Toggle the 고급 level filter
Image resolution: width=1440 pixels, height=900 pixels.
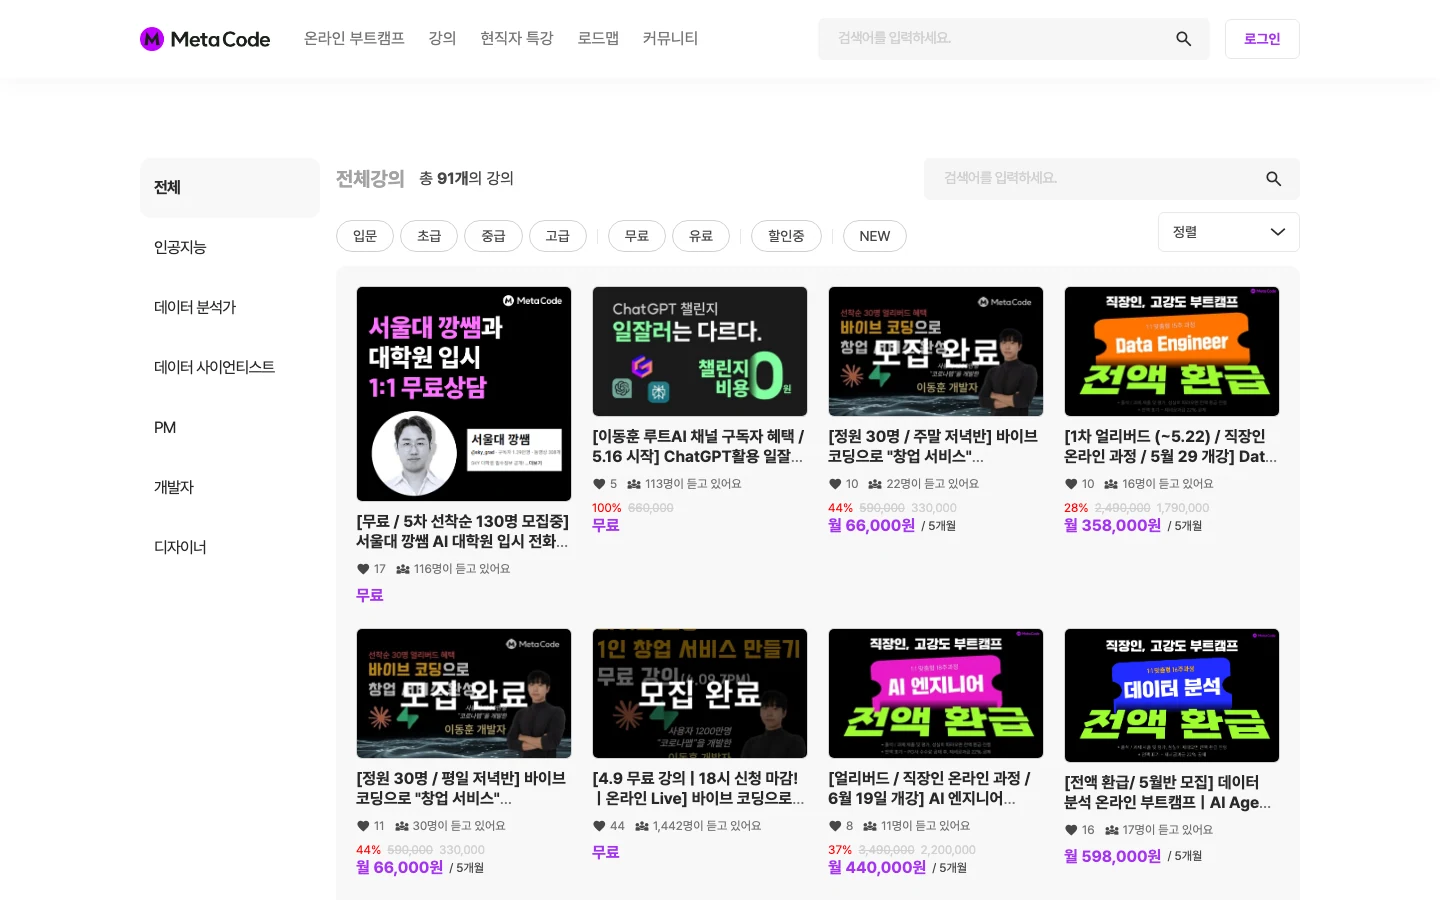click(558, 236)
